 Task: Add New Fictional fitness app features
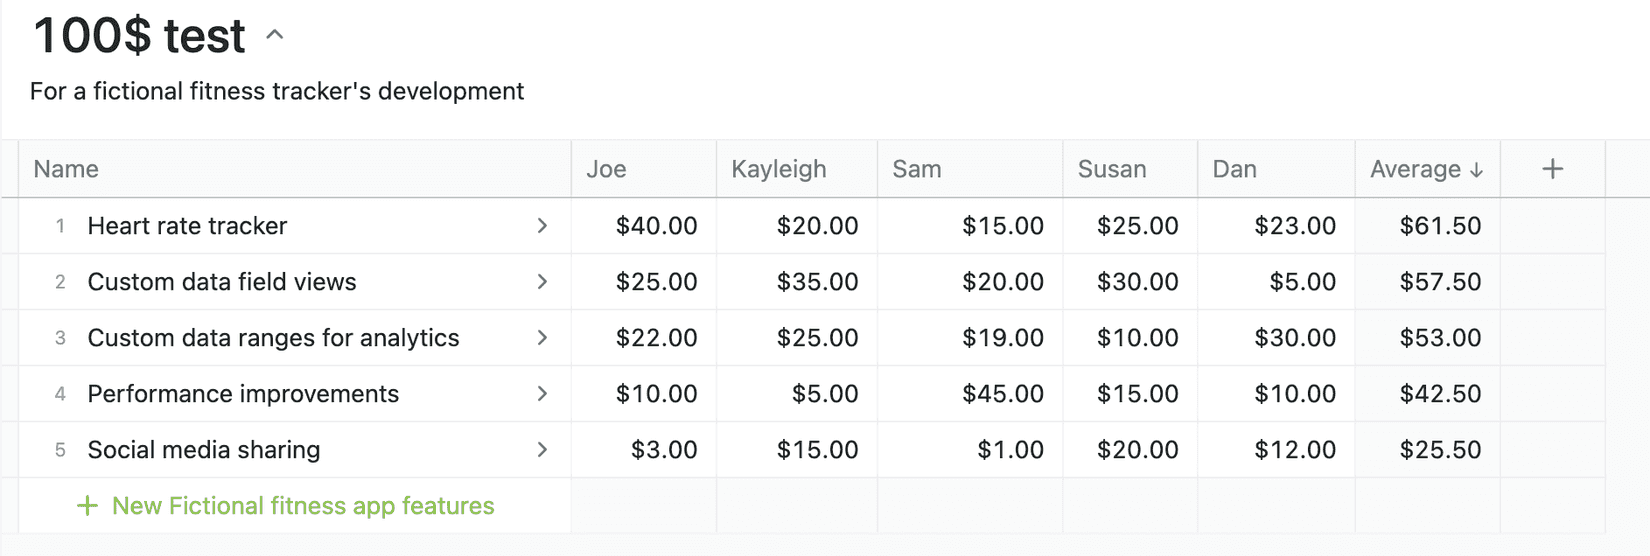[302, 506]
